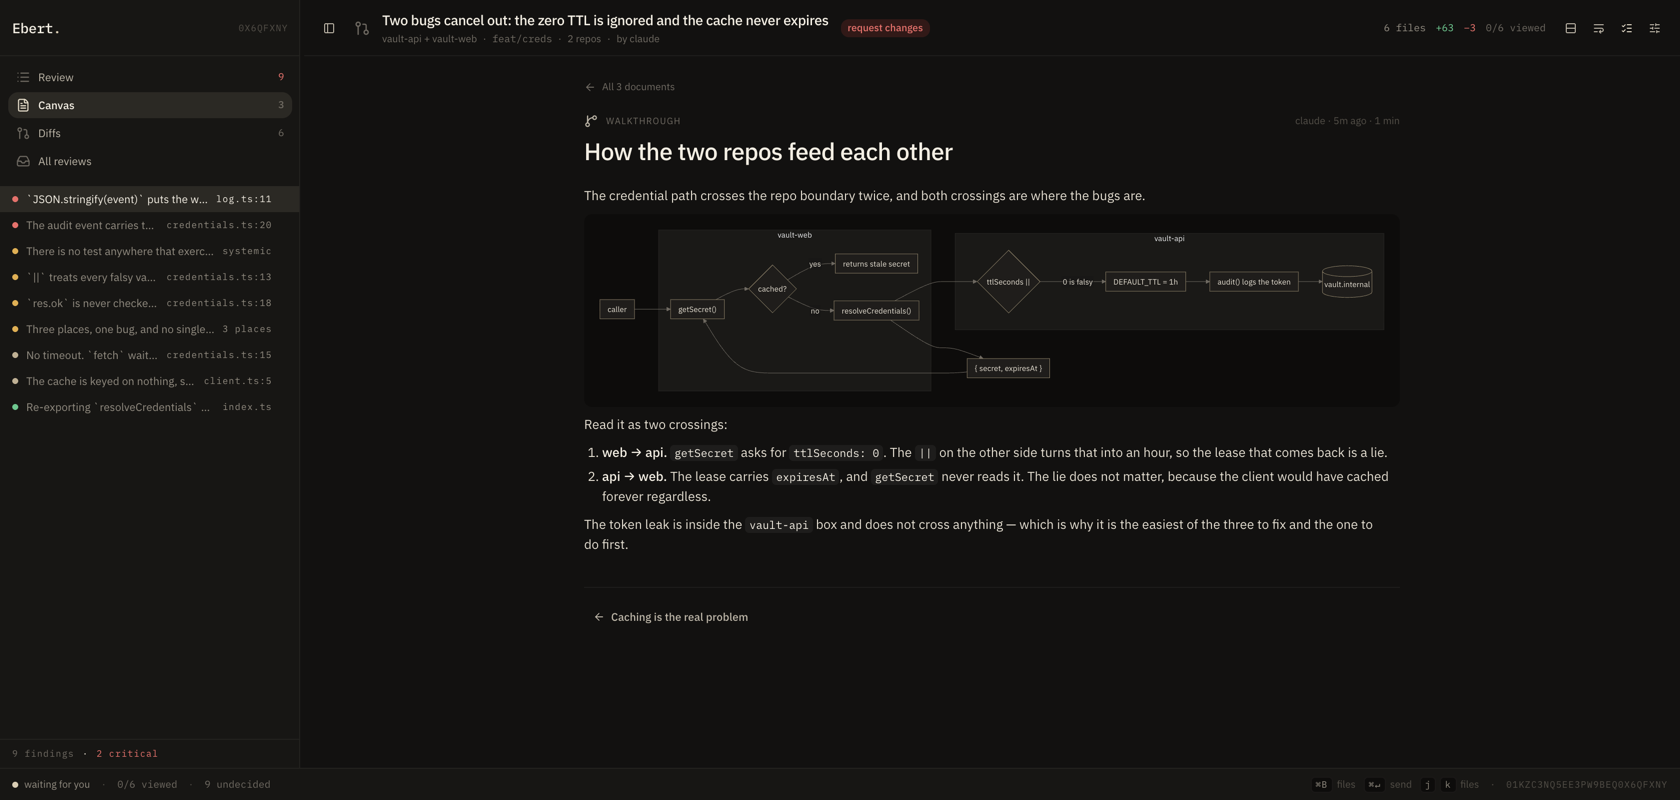Viewport: 1680px width, 800px height.
Task: Go back to All 3 documents
Action: 630,87
